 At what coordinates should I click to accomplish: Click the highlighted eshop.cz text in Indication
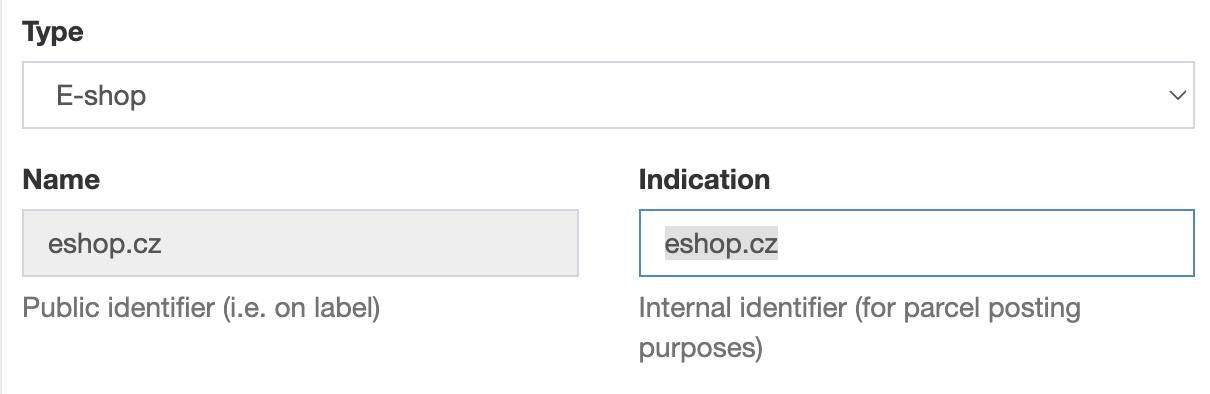pyautogui.click(x=721, y=243)
